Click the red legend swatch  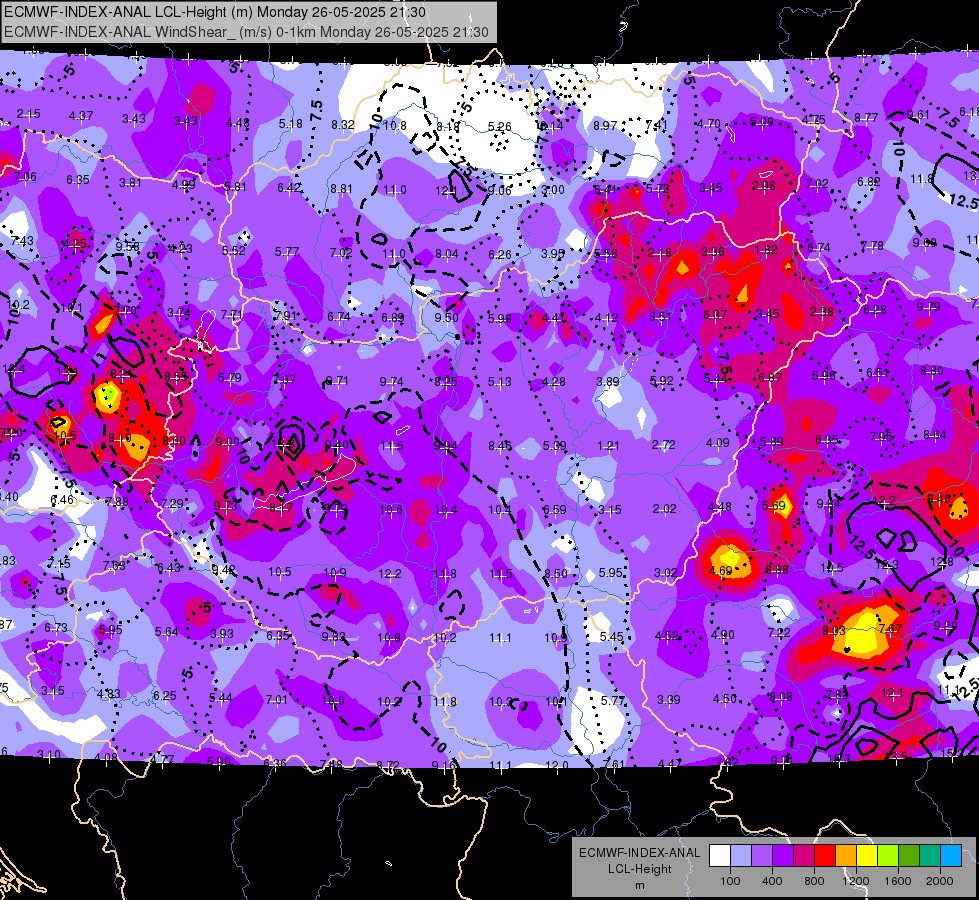point(825,856)
